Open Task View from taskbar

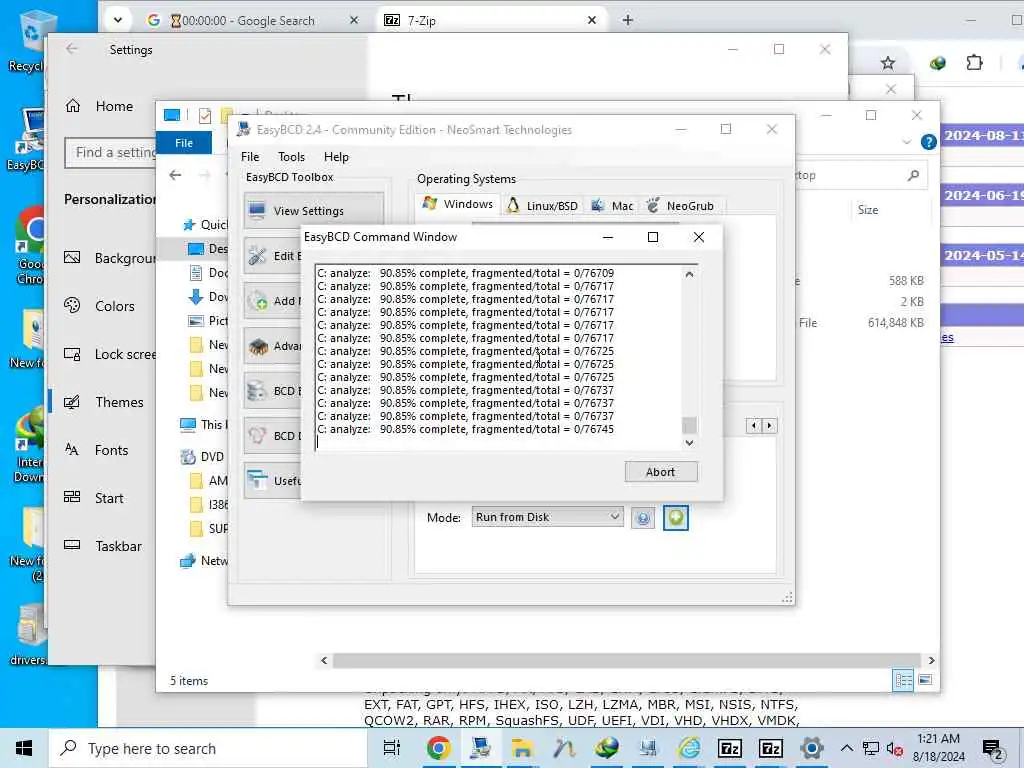[x=392, y=748]
